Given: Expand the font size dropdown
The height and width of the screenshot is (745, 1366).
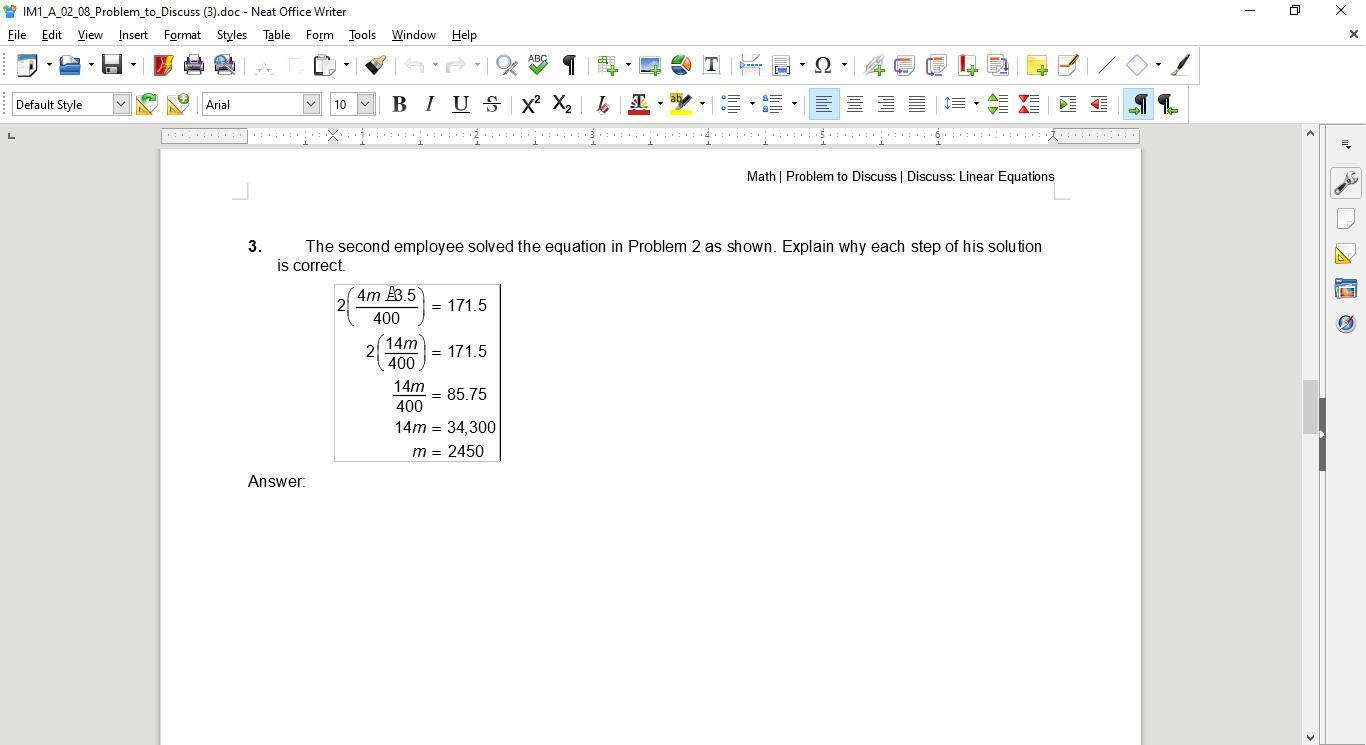Looking at the screenshot, I should (x=365, y=104).
